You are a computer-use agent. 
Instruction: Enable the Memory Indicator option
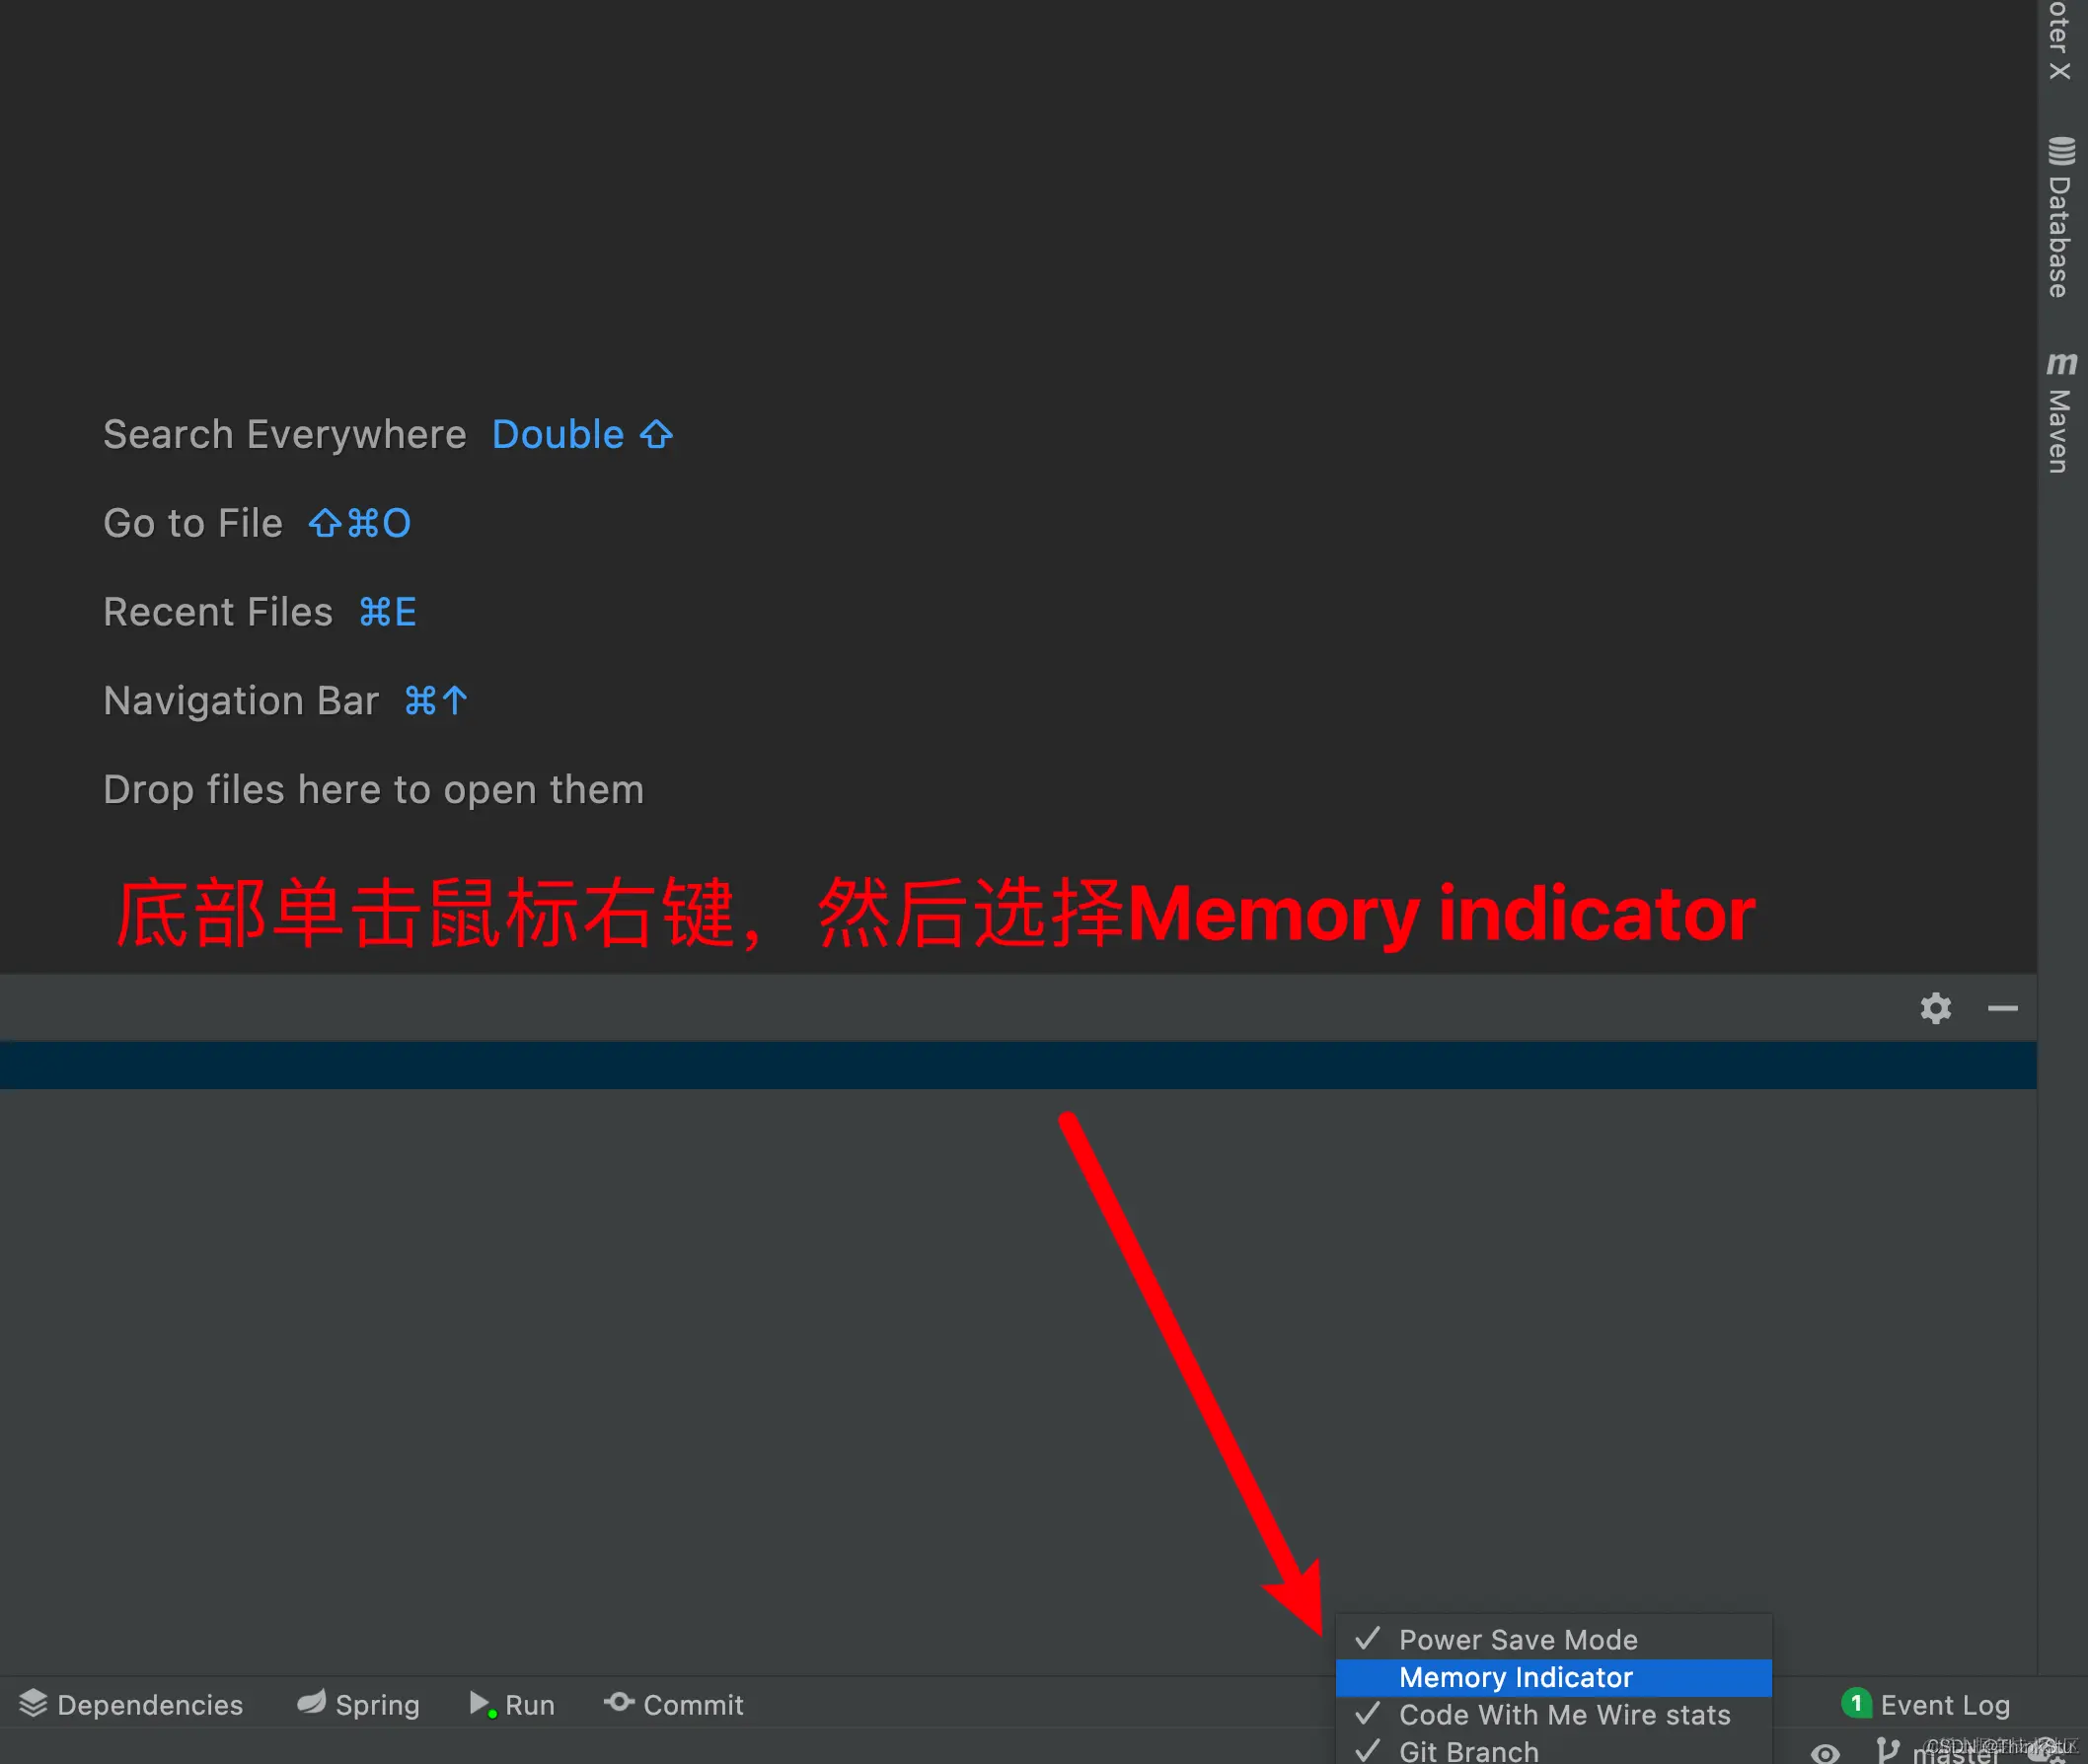1515,1677
